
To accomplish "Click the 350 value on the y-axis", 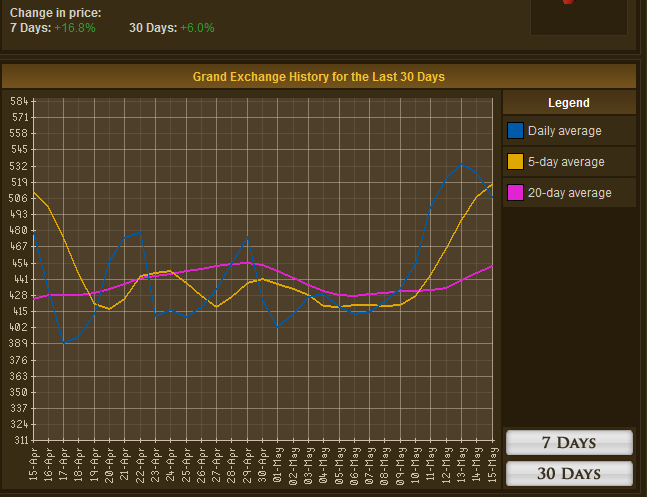I will coord(19,392).
